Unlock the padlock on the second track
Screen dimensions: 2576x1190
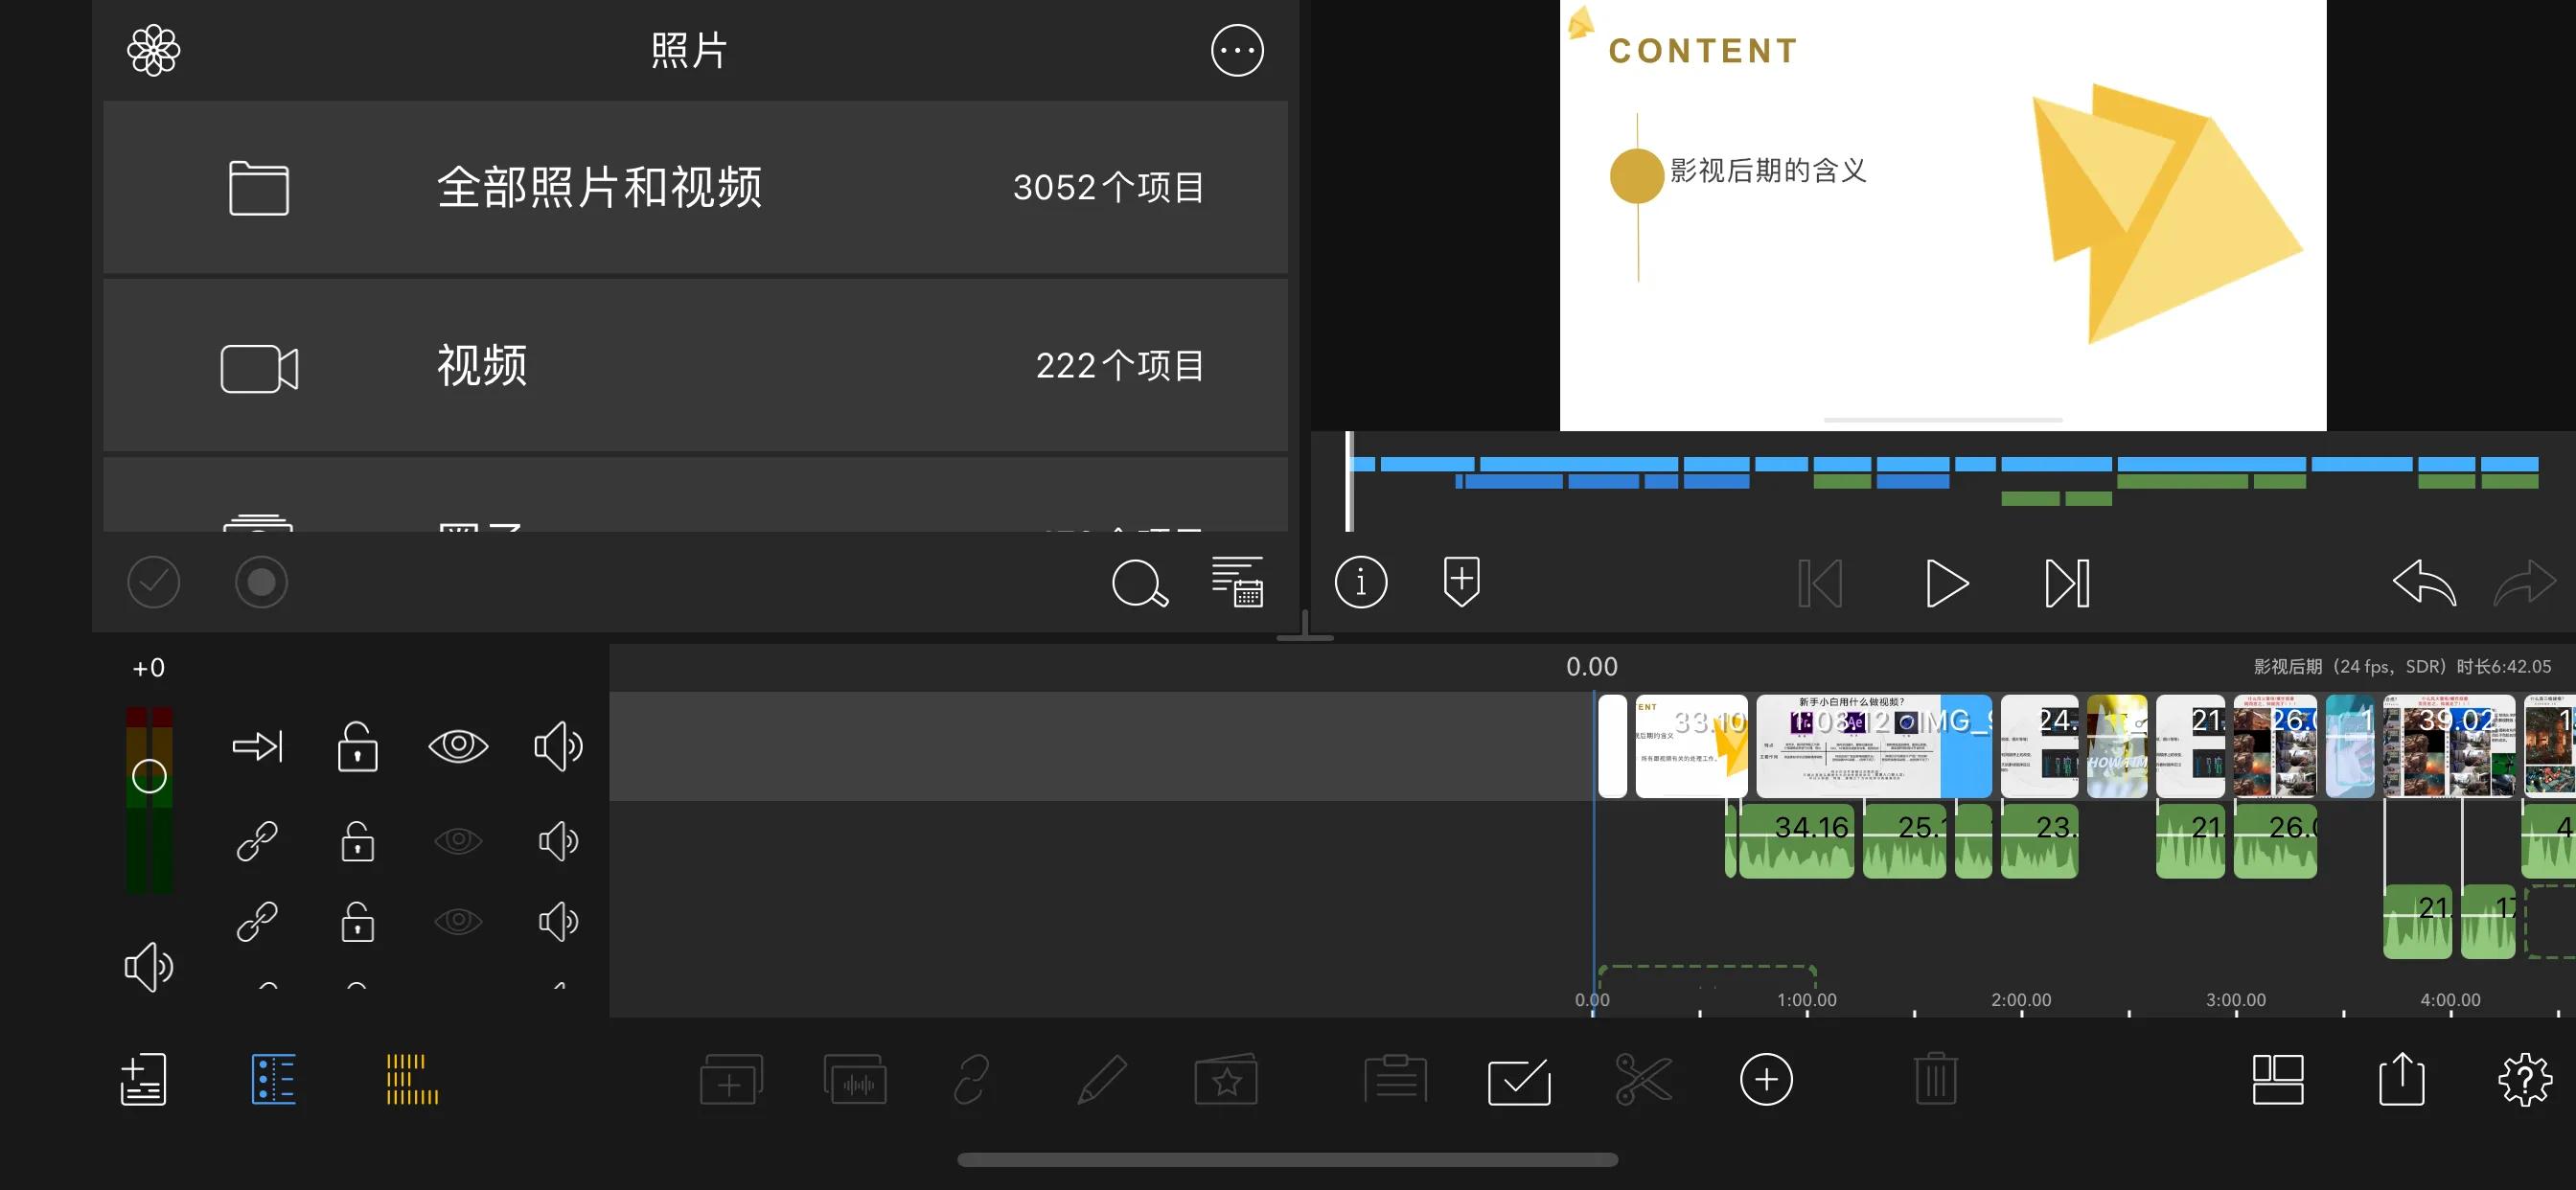[x=357, y=840]
